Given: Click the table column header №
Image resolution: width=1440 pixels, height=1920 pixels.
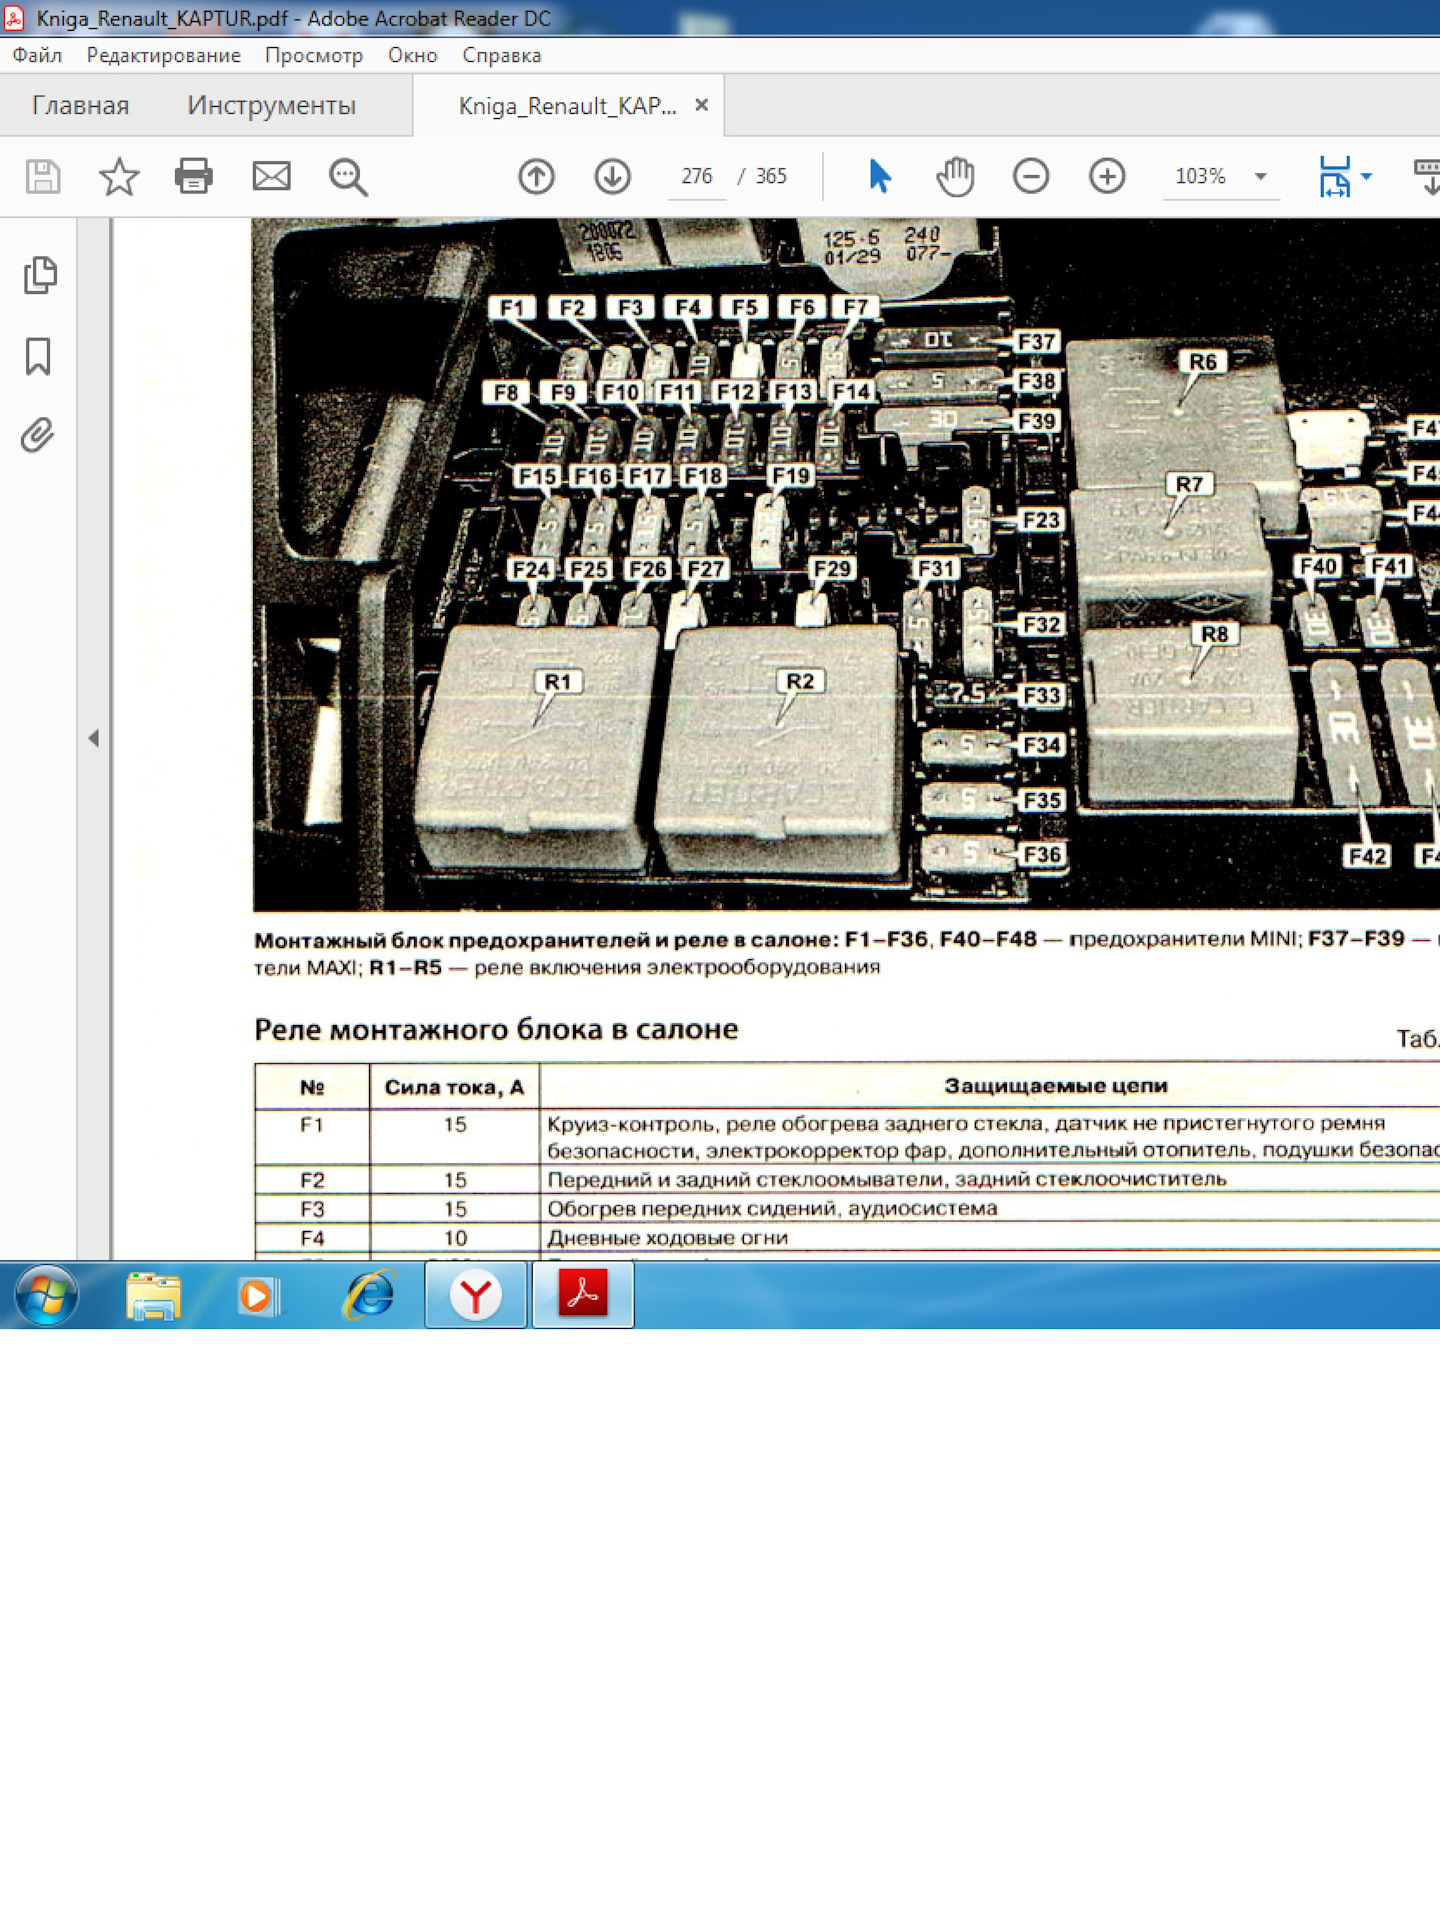Looking at the screenshot, I should click(312, 1088).
